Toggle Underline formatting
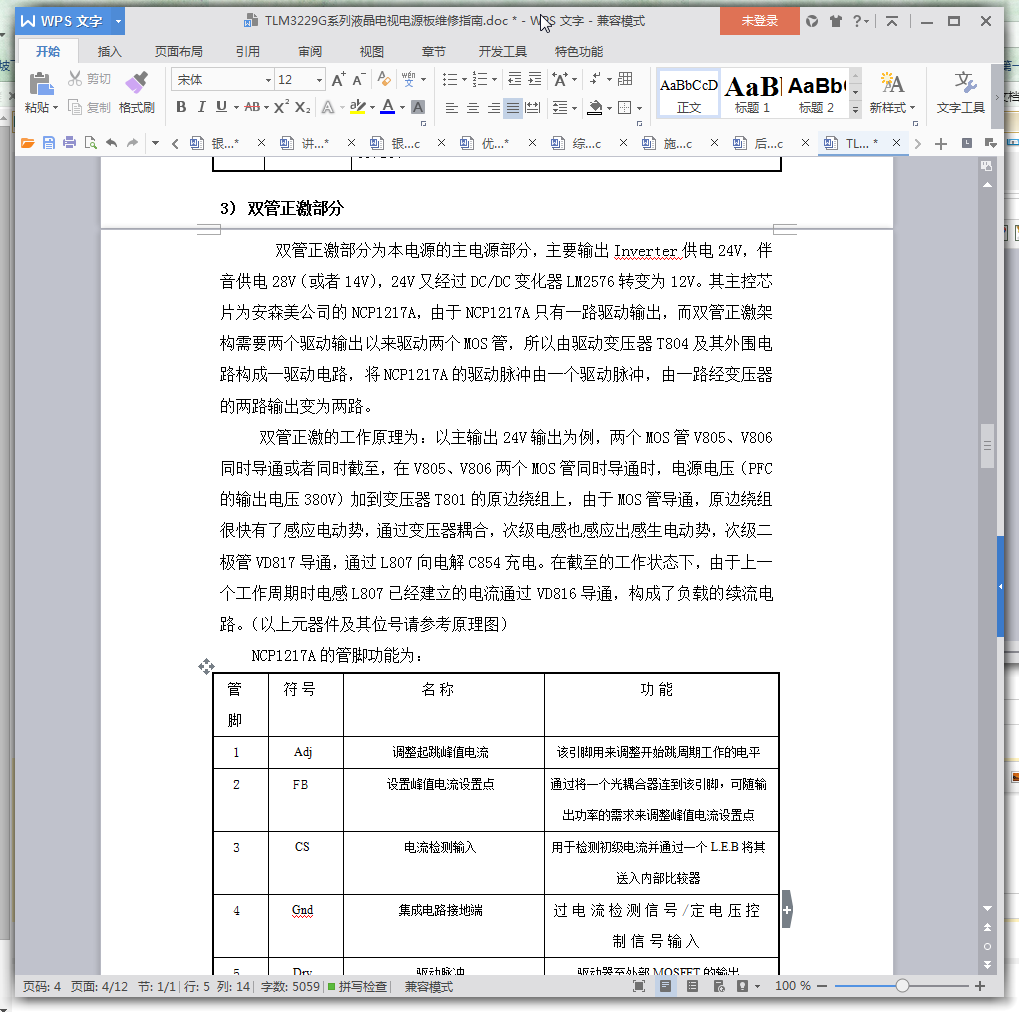1019x1012 pixels. pos(221,107)
